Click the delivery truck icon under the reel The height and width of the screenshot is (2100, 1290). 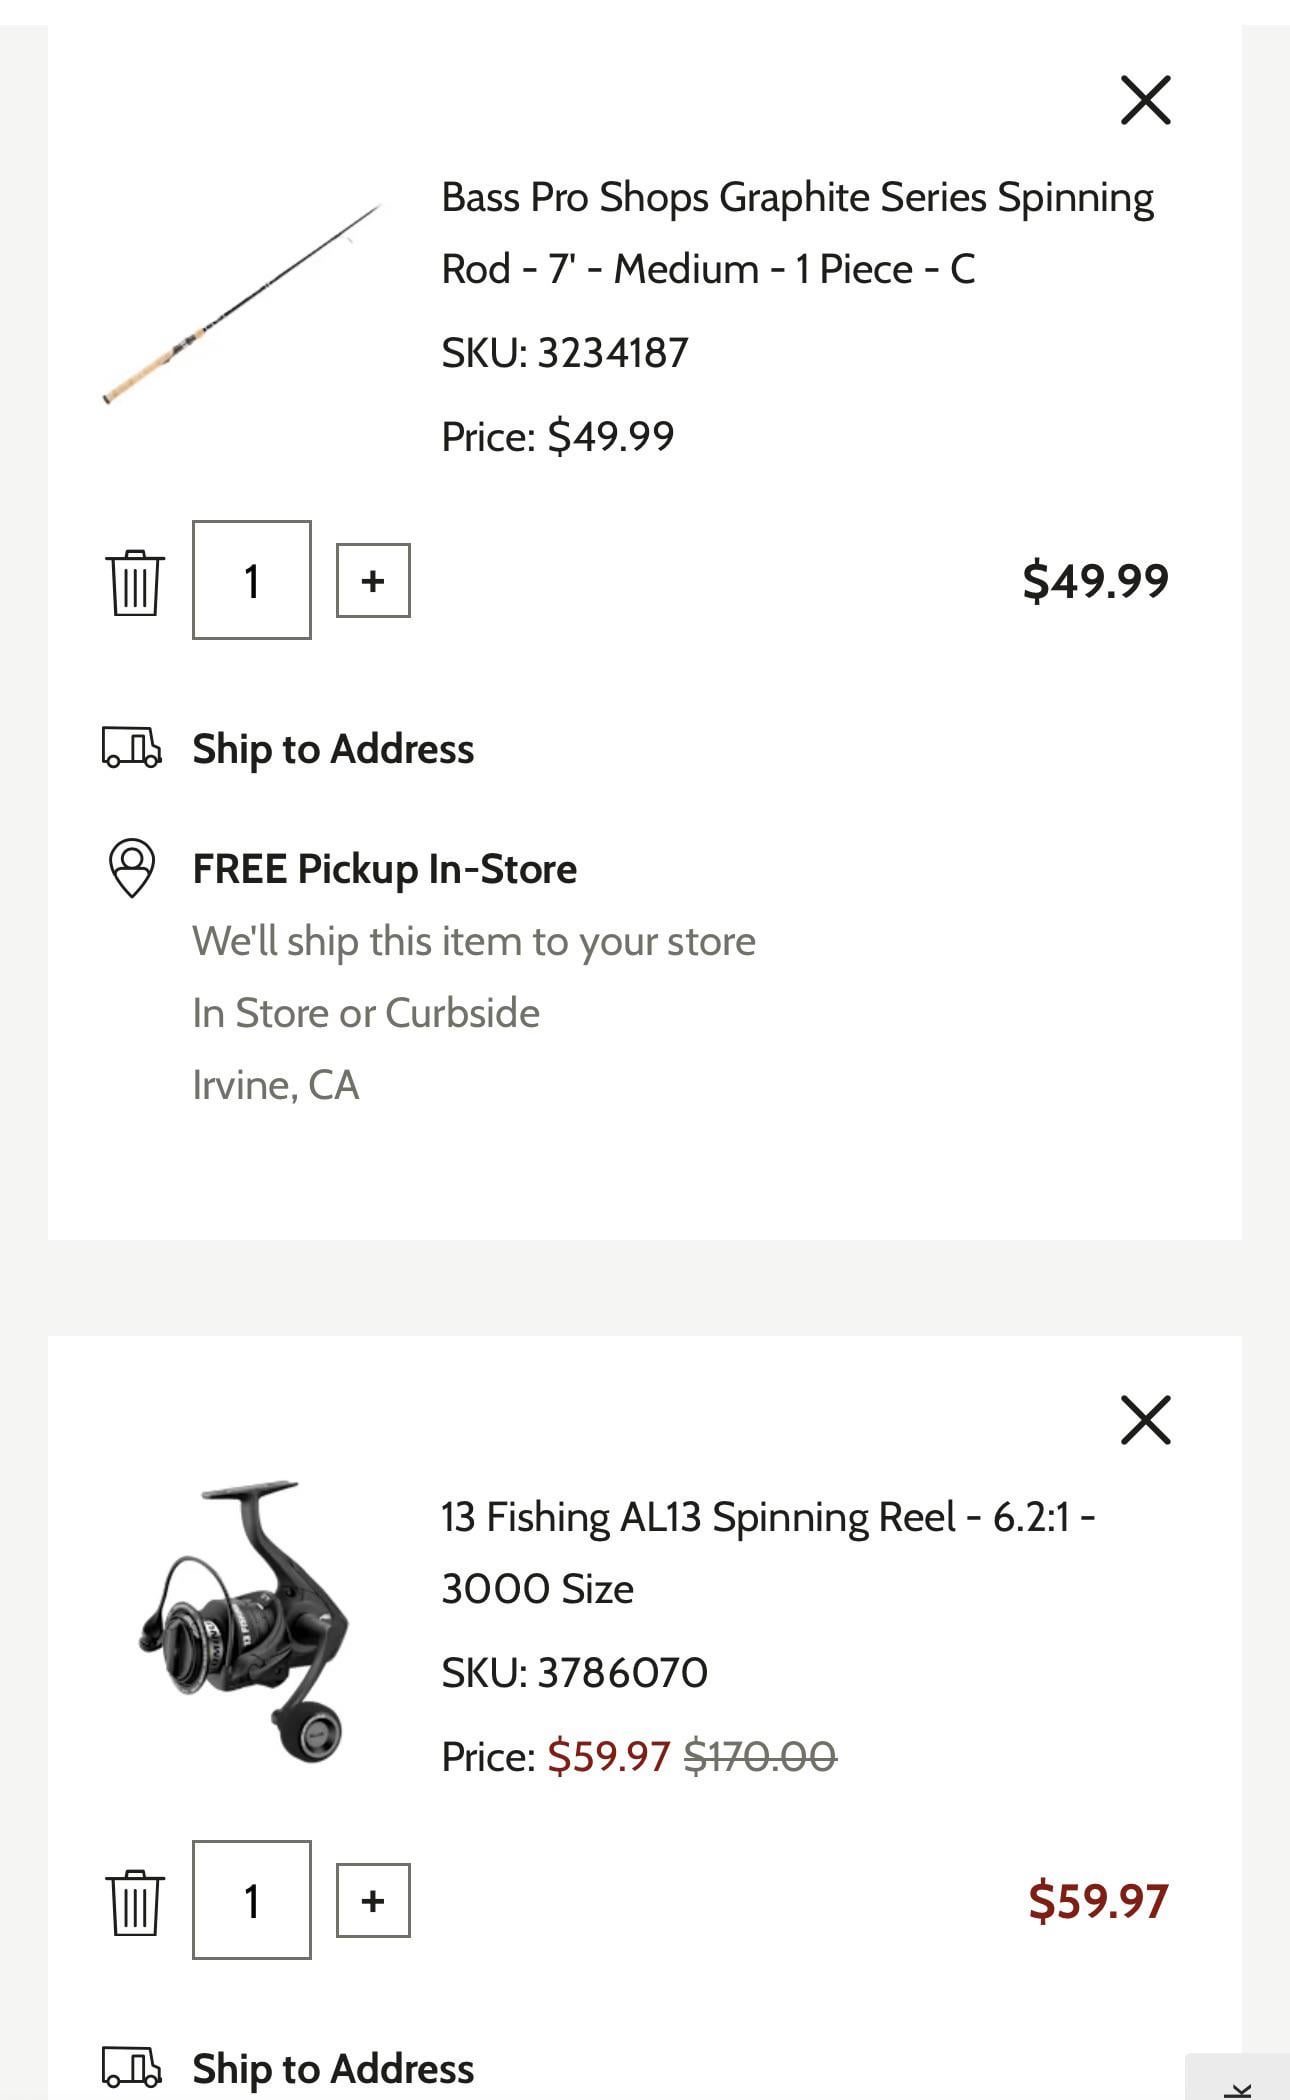(131, 2068)
